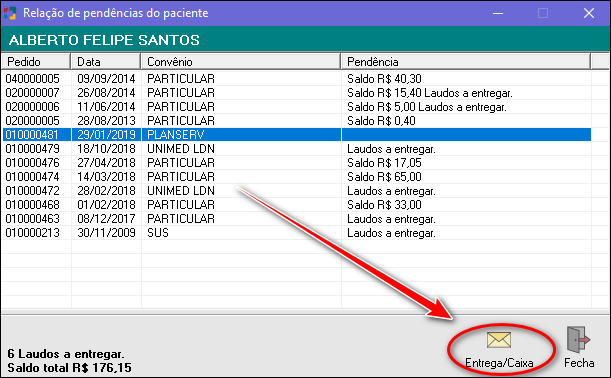Image resolution: width=611 pixels, height=378 pixels.
Task: Click the Saldo total R$ 176,15 text
Action: [x=69, y=368]
